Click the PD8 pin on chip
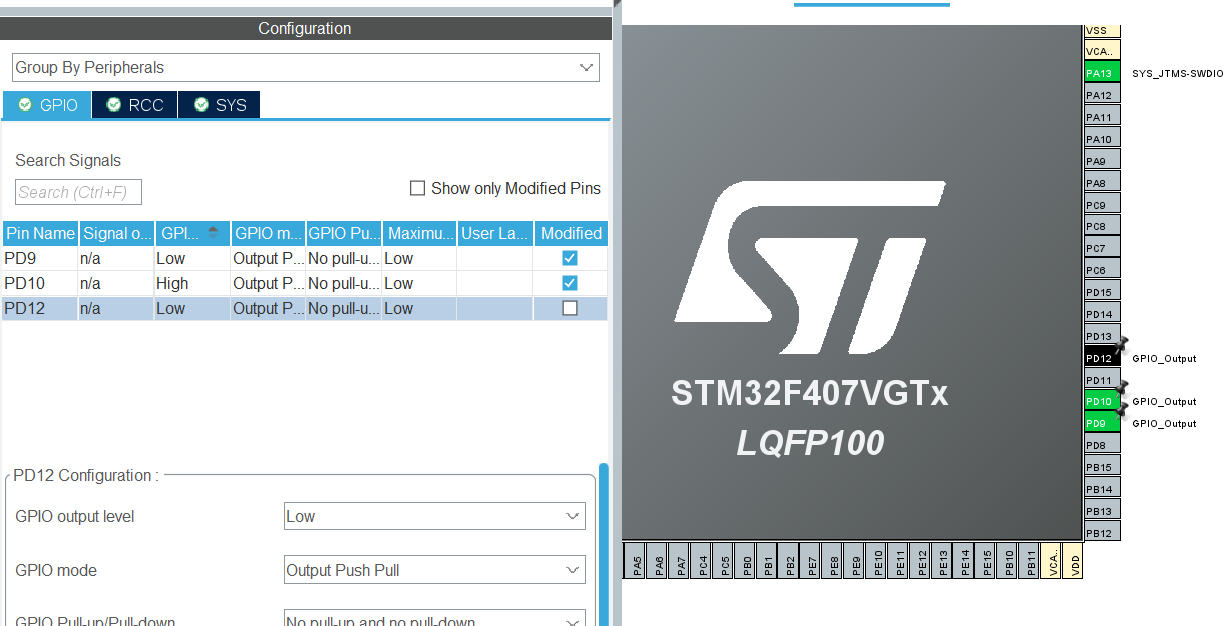Viewport: 1225px width, 626px height. [1102, 445]
